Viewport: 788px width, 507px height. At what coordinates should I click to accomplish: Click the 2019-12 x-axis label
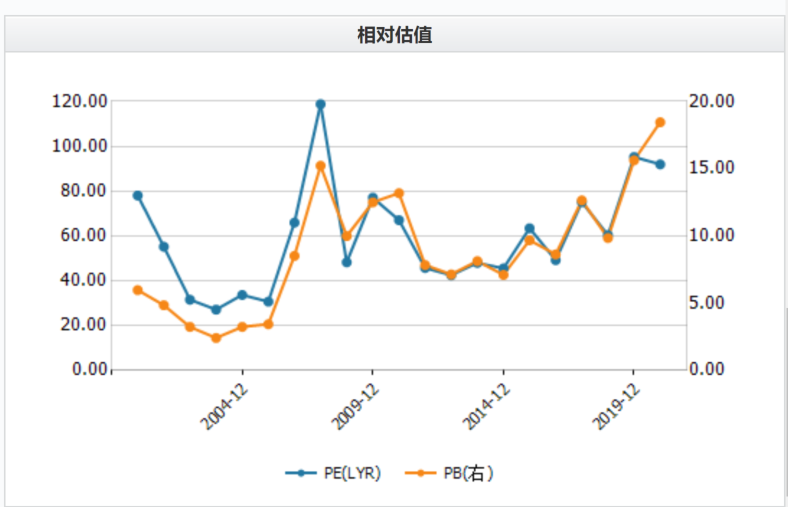[x=616, y=407]
